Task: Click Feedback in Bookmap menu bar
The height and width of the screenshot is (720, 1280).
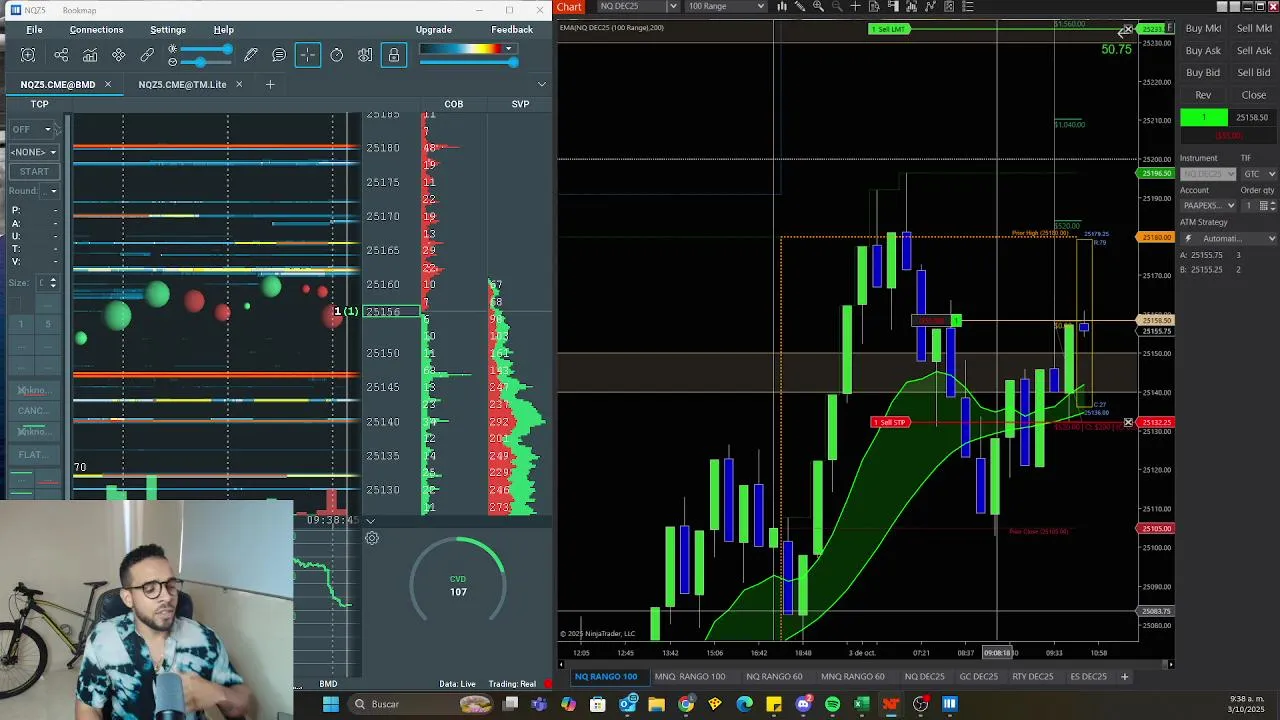Action: (x=512, y=30)
